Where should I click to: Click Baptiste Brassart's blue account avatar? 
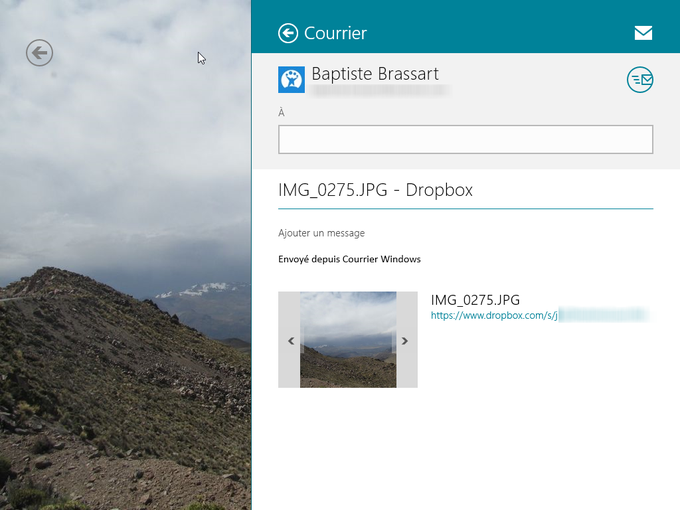pyautogui.click(x=291, y=80)
